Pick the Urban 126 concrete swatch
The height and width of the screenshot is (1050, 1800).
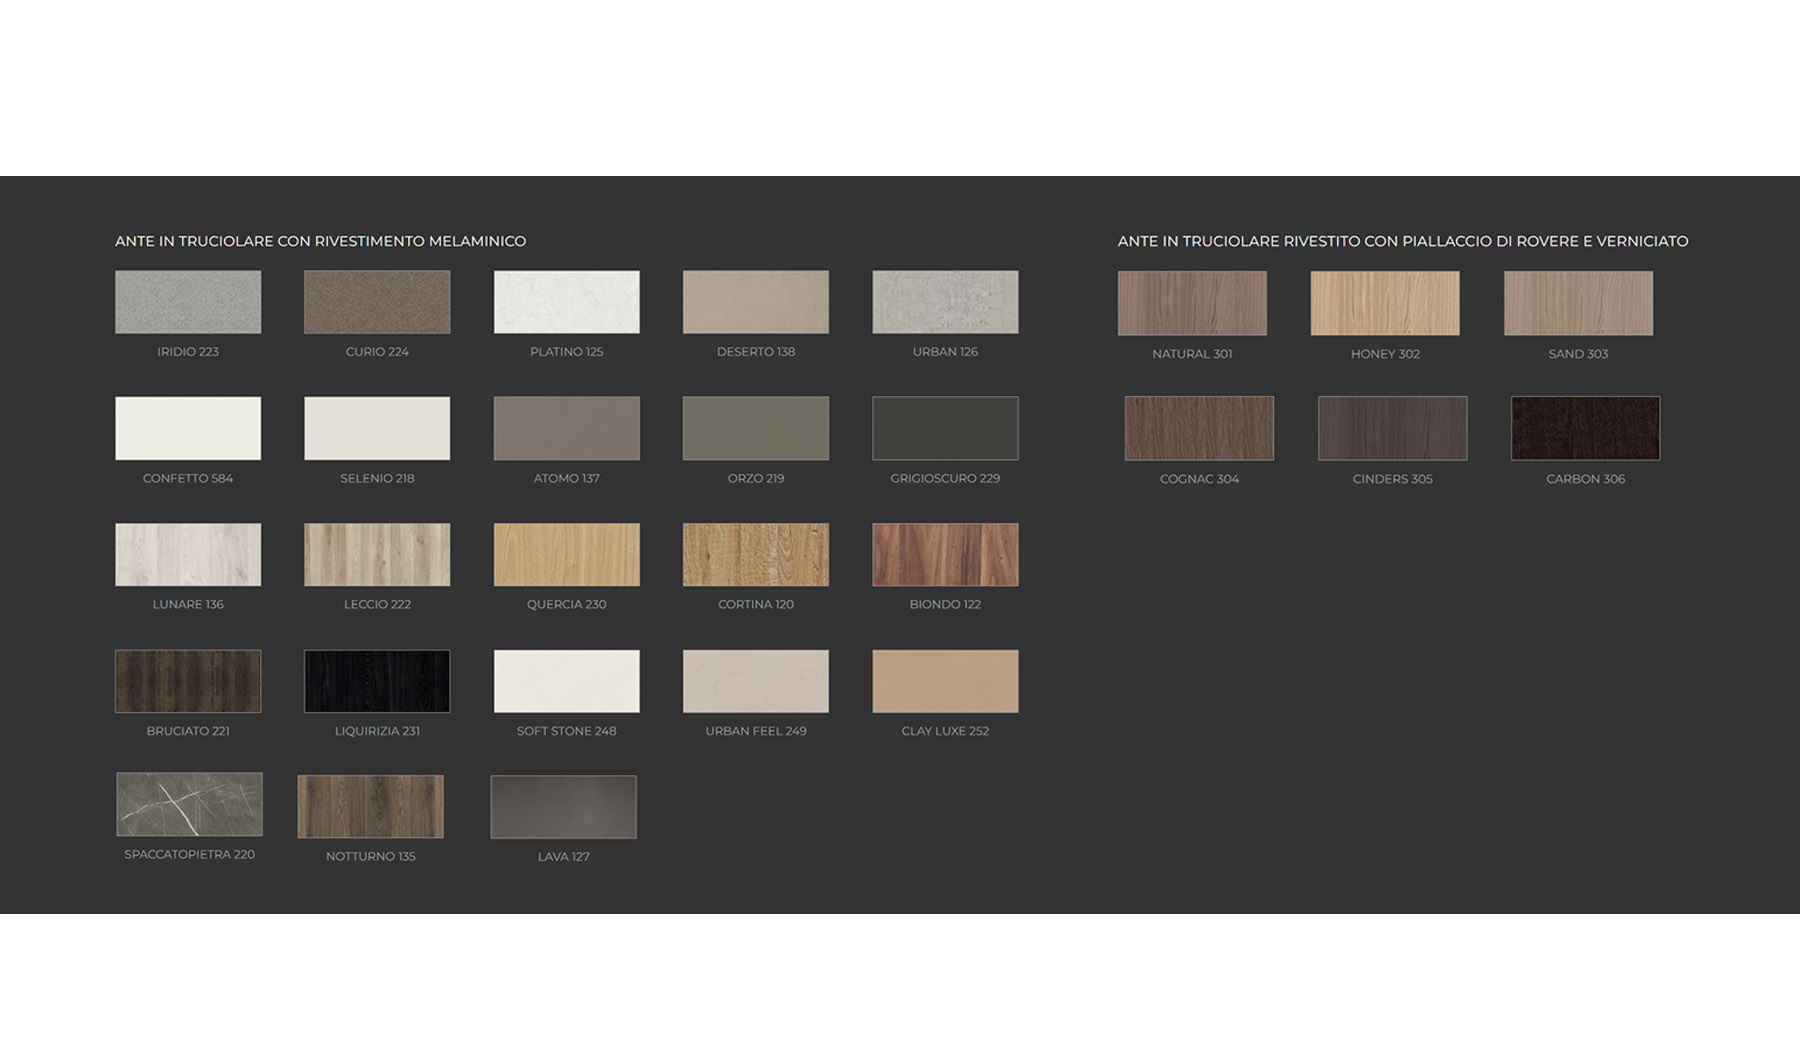click(945, 302)
